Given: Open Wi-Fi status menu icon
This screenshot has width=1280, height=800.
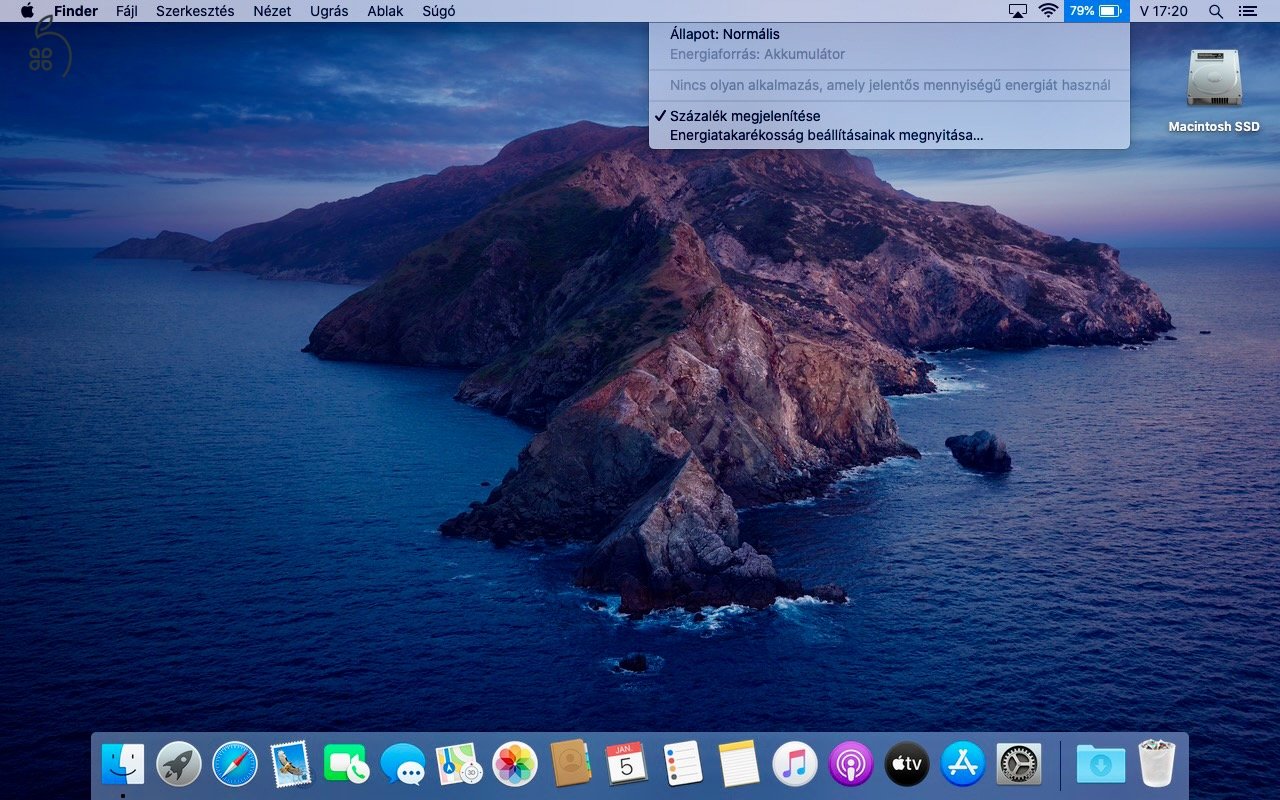Looking at the screenshot, I should [1048, 11].
